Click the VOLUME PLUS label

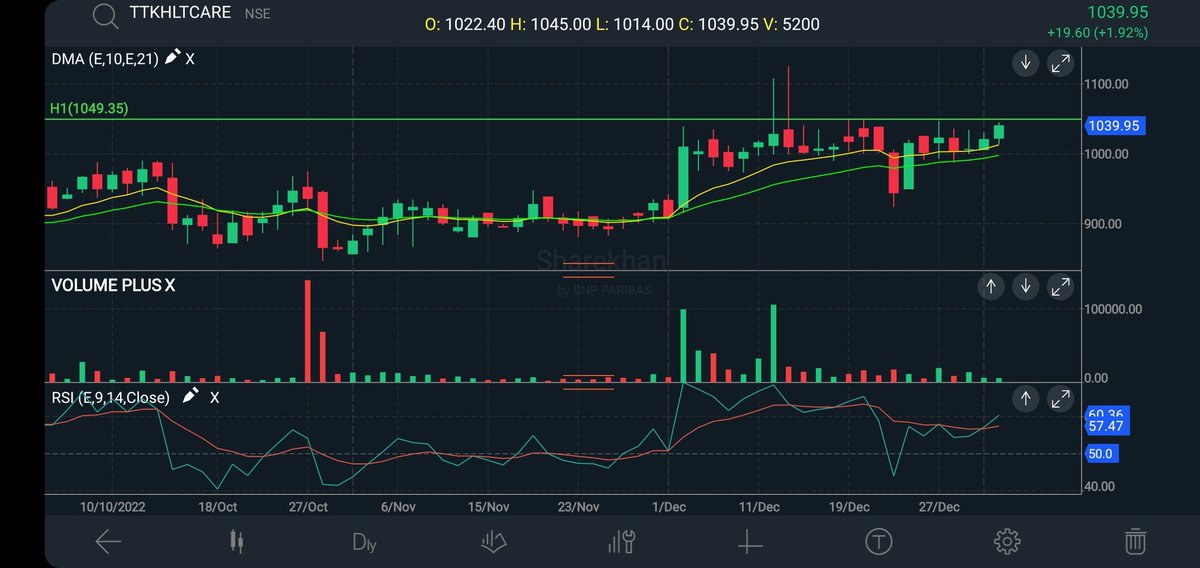(x=106, y=286)
